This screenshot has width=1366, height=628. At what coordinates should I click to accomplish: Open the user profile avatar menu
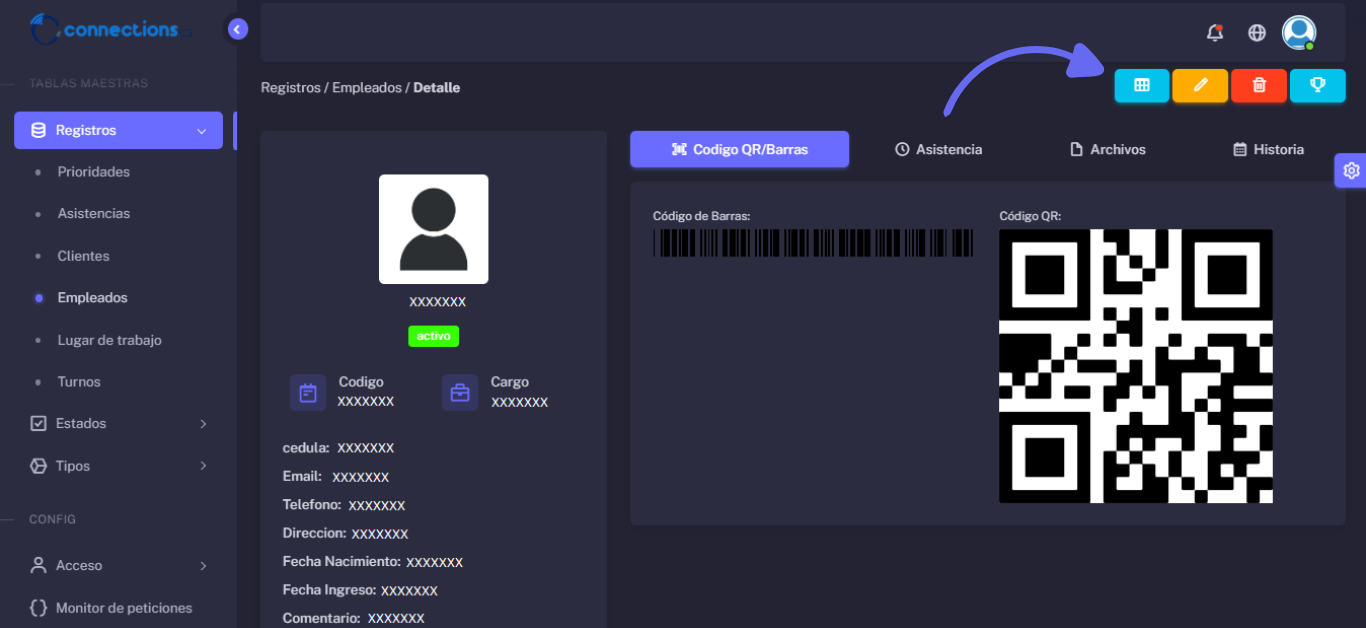pos(1299,32)
